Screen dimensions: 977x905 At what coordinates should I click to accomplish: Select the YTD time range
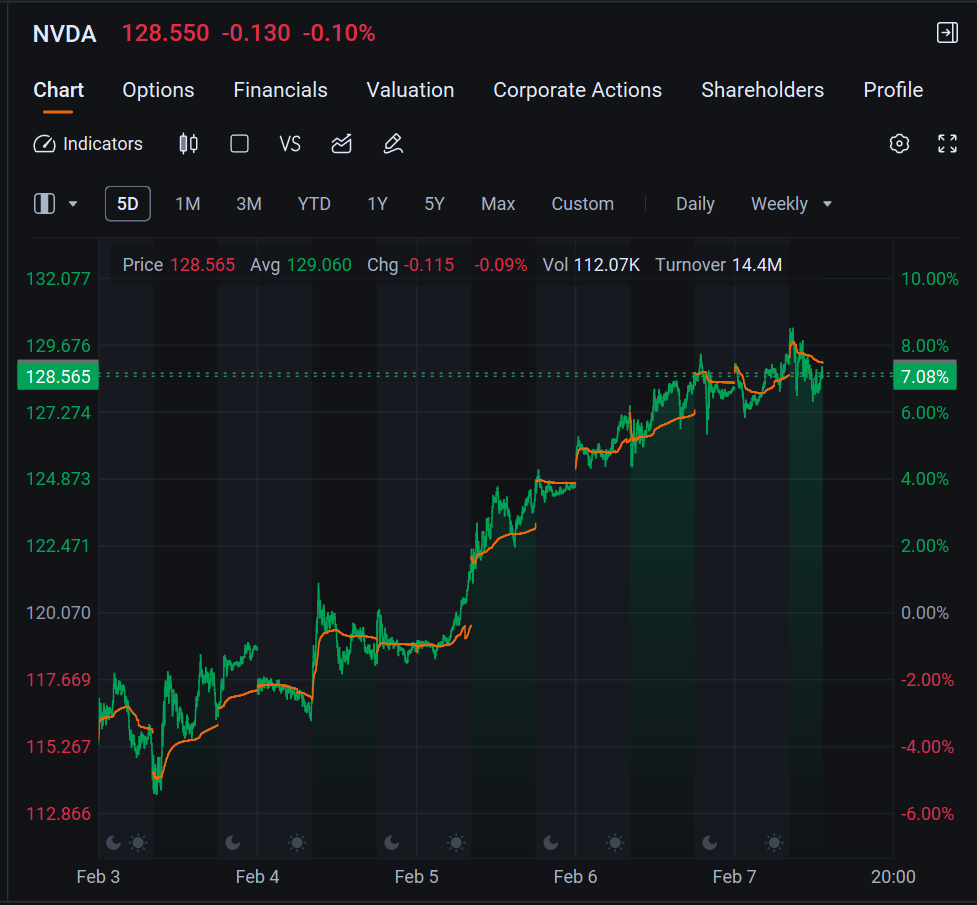(x=314, y=204)
